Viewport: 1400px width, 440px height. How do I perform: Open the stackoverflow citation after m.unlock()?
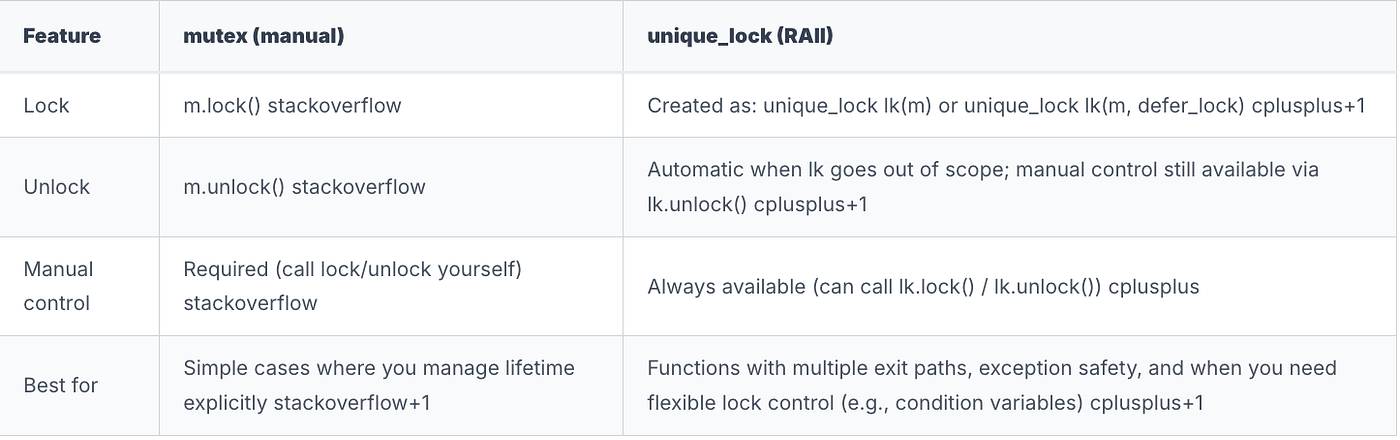coord(358,186)
